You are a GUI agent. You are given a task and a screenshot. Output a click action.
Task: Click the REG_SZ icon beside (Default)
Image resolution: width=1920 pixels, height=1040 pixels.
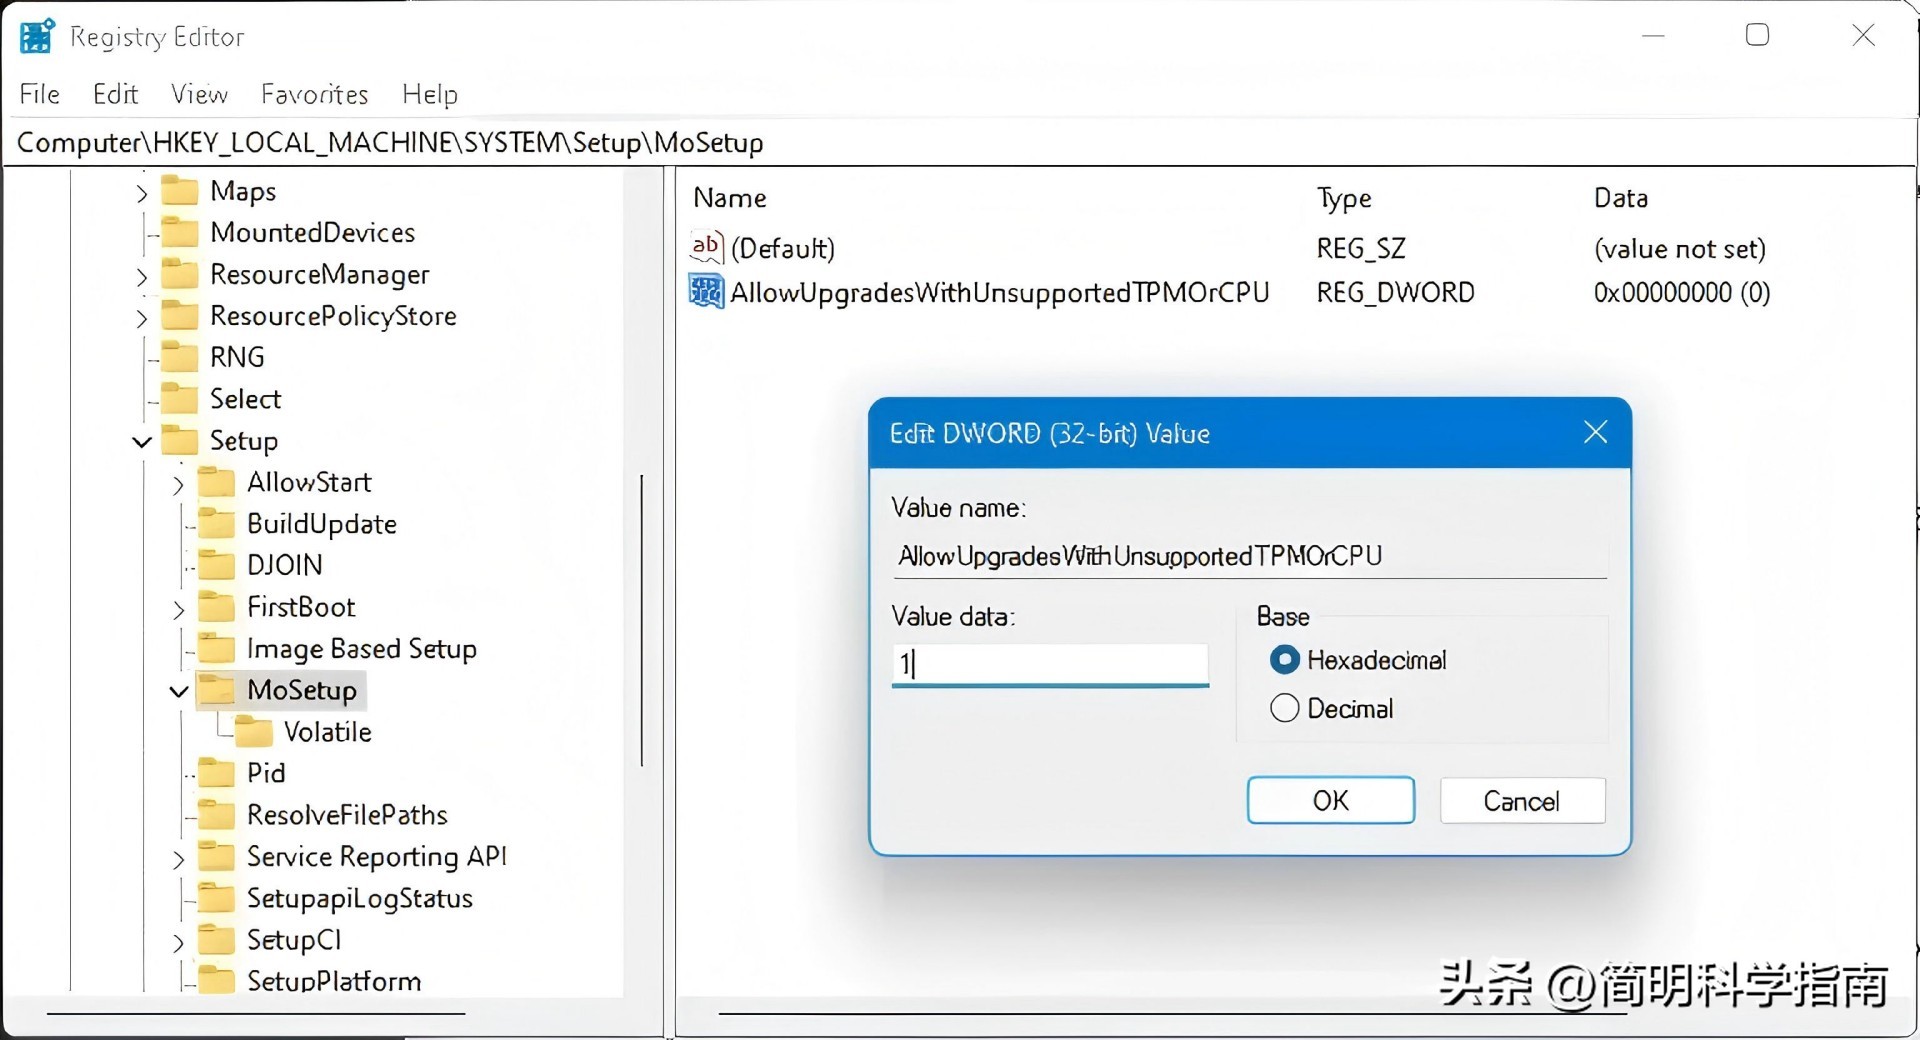coord(705,247)
